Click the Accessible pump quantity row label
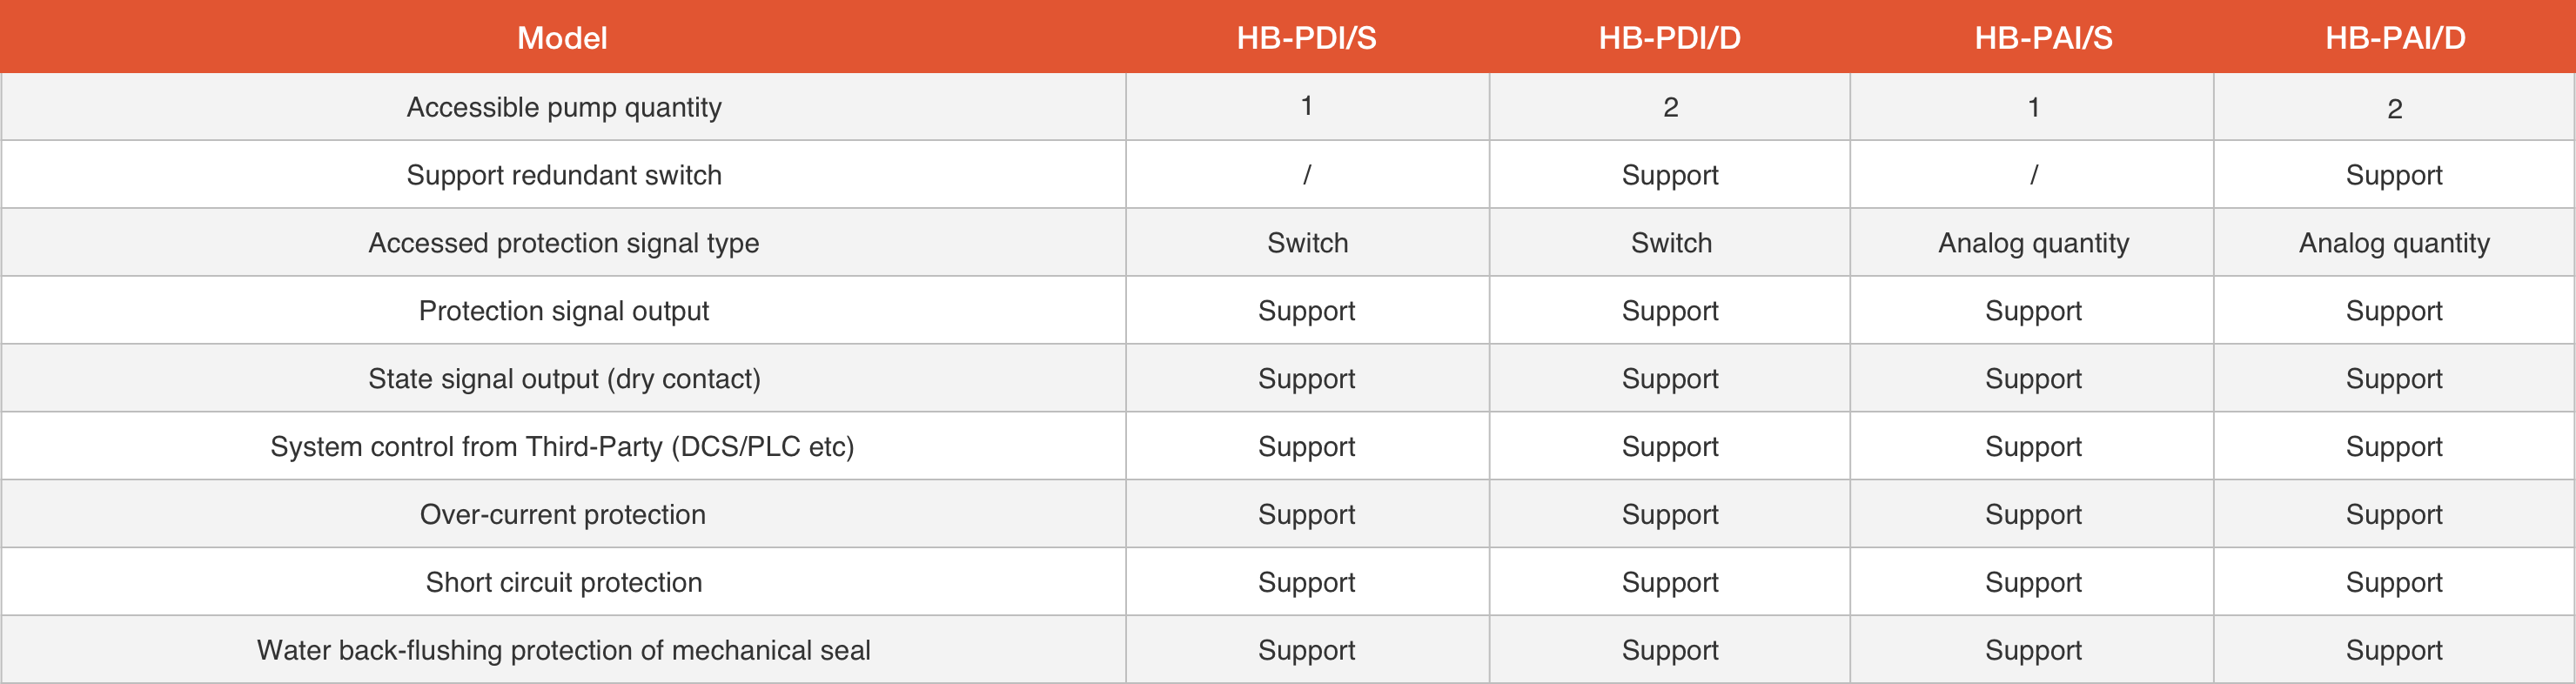2576x684 pixels. click(x=563, y=107)
